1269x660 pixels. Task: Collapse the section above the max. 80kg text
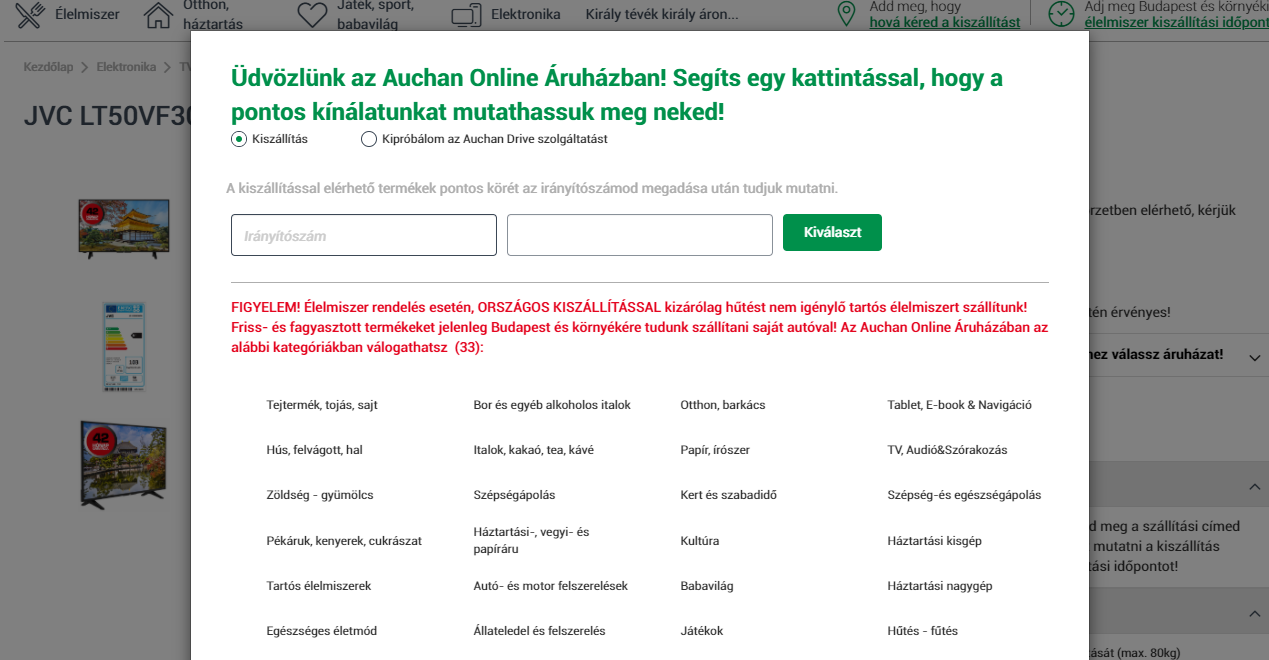pos(1254,614)
